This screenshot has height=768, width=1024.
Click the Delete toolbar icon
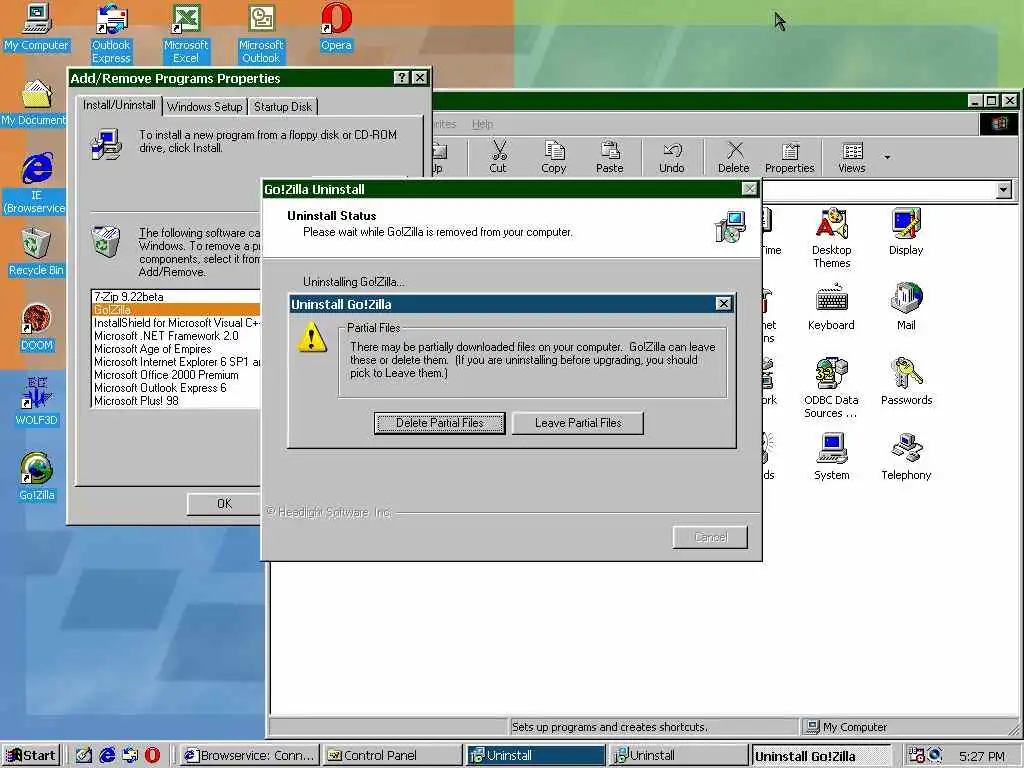(x=733, y=157)
